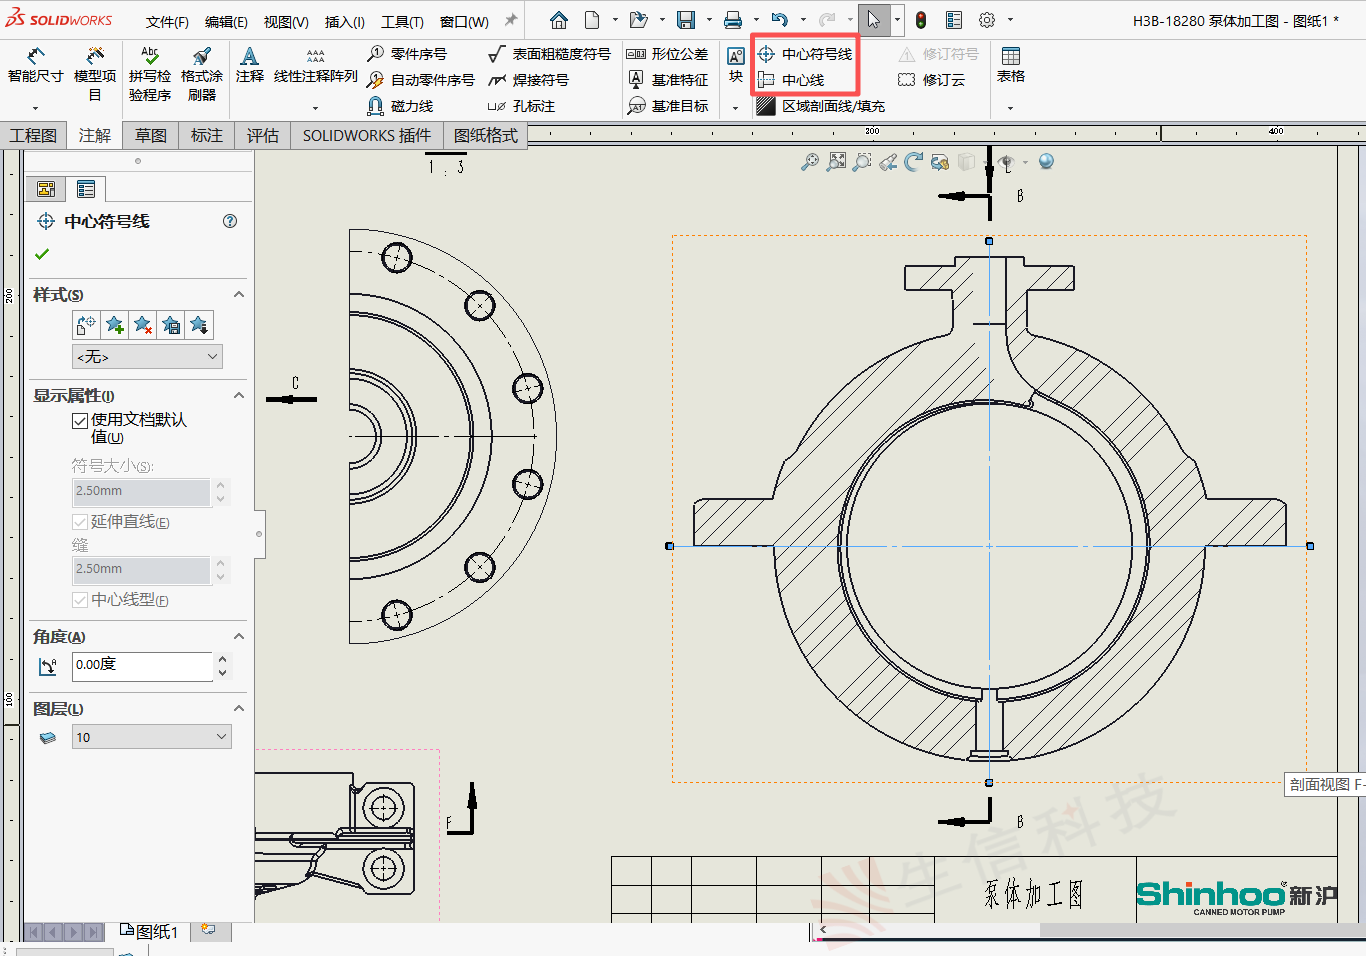
Task: Click the 图纸1 sheet tab at bottom
Action: click(x=149, y=931)
